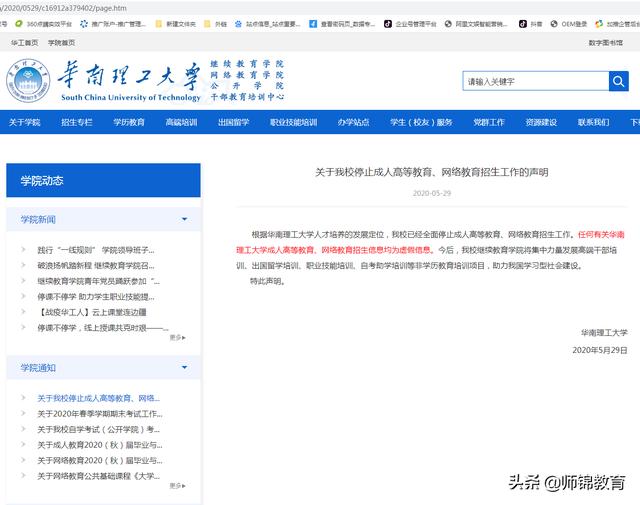Open the 职业技能培训 menu
The height and width of the screenshot is (505, 640).
(x=293, y=122)
